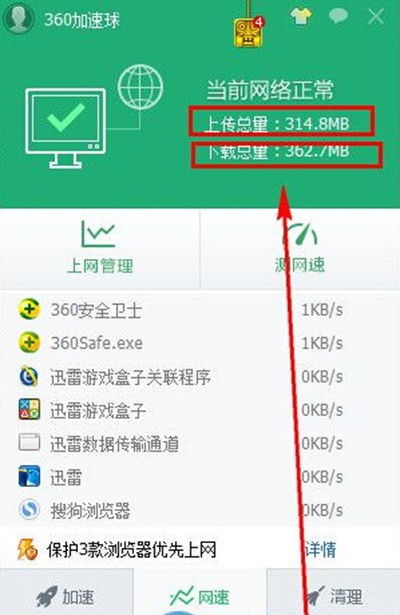Switch to the 清理 tab
This screenshot has width=400, height=615.
[334, 597]
